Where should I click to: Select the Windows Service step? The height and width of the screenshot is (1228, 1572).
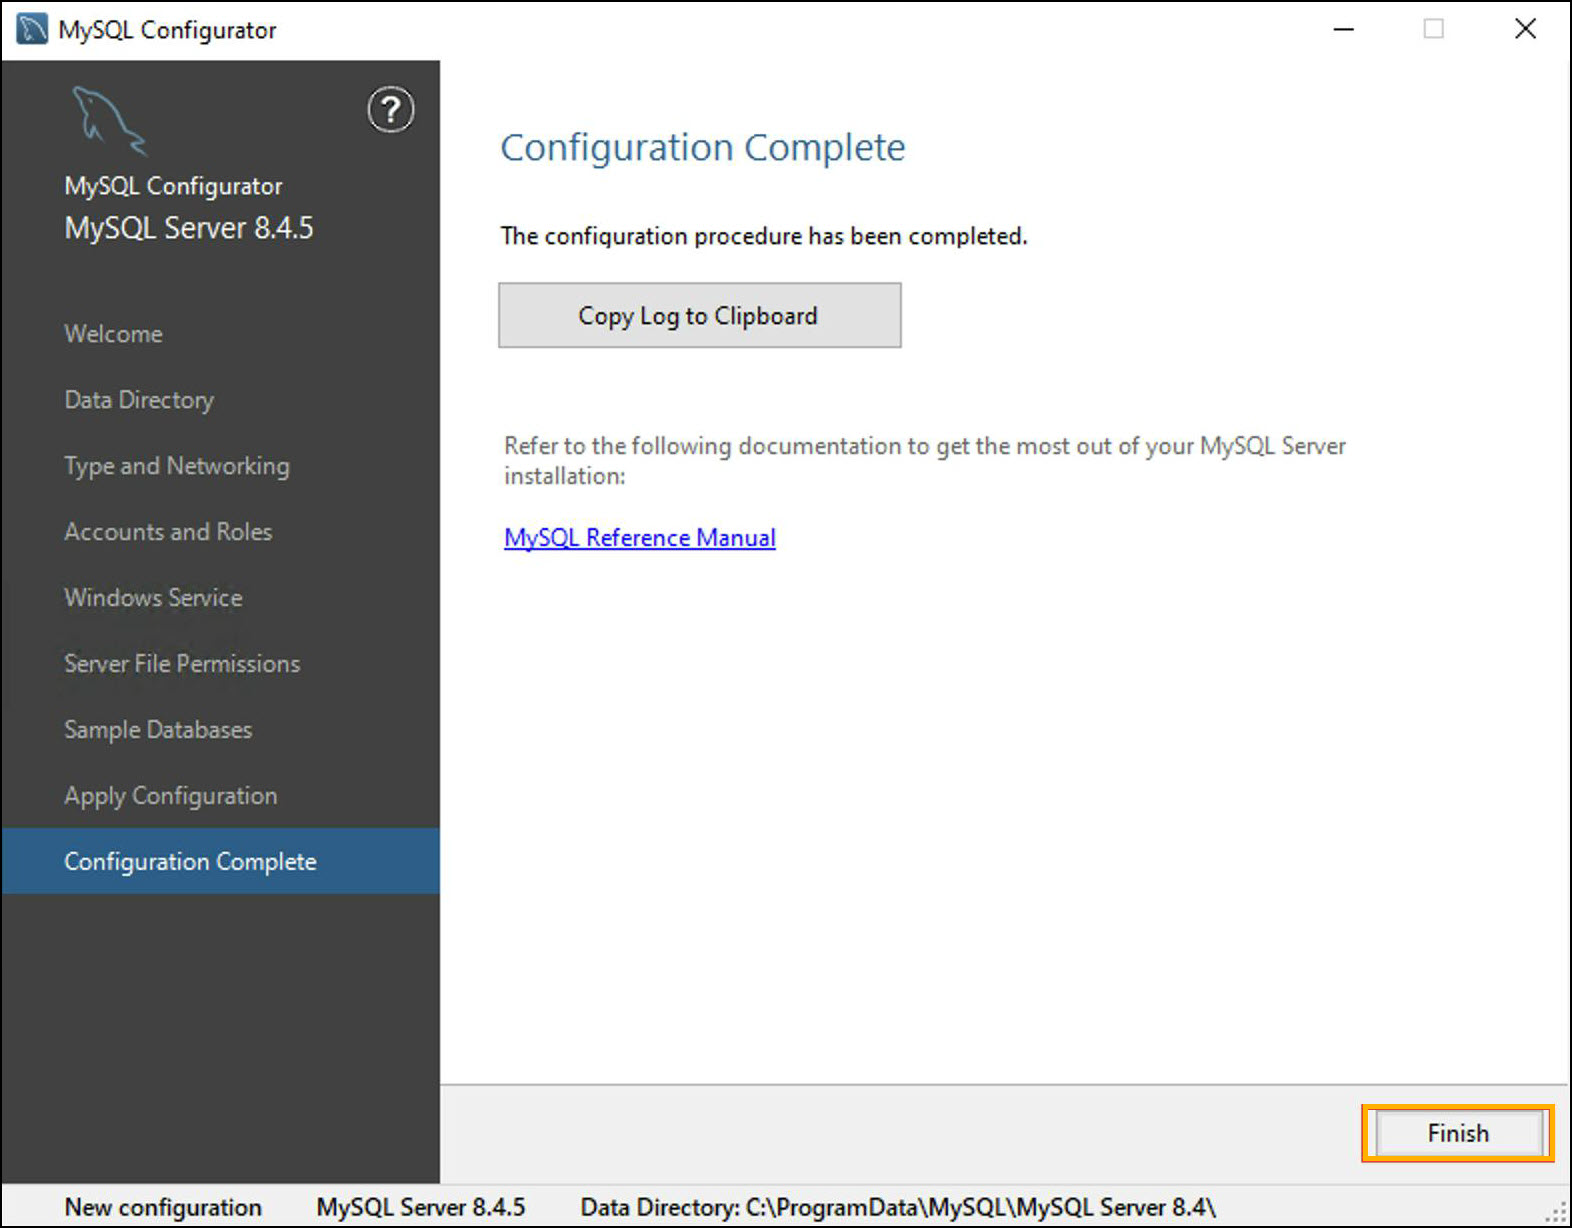pyautogui.click(x=153, y=598)
